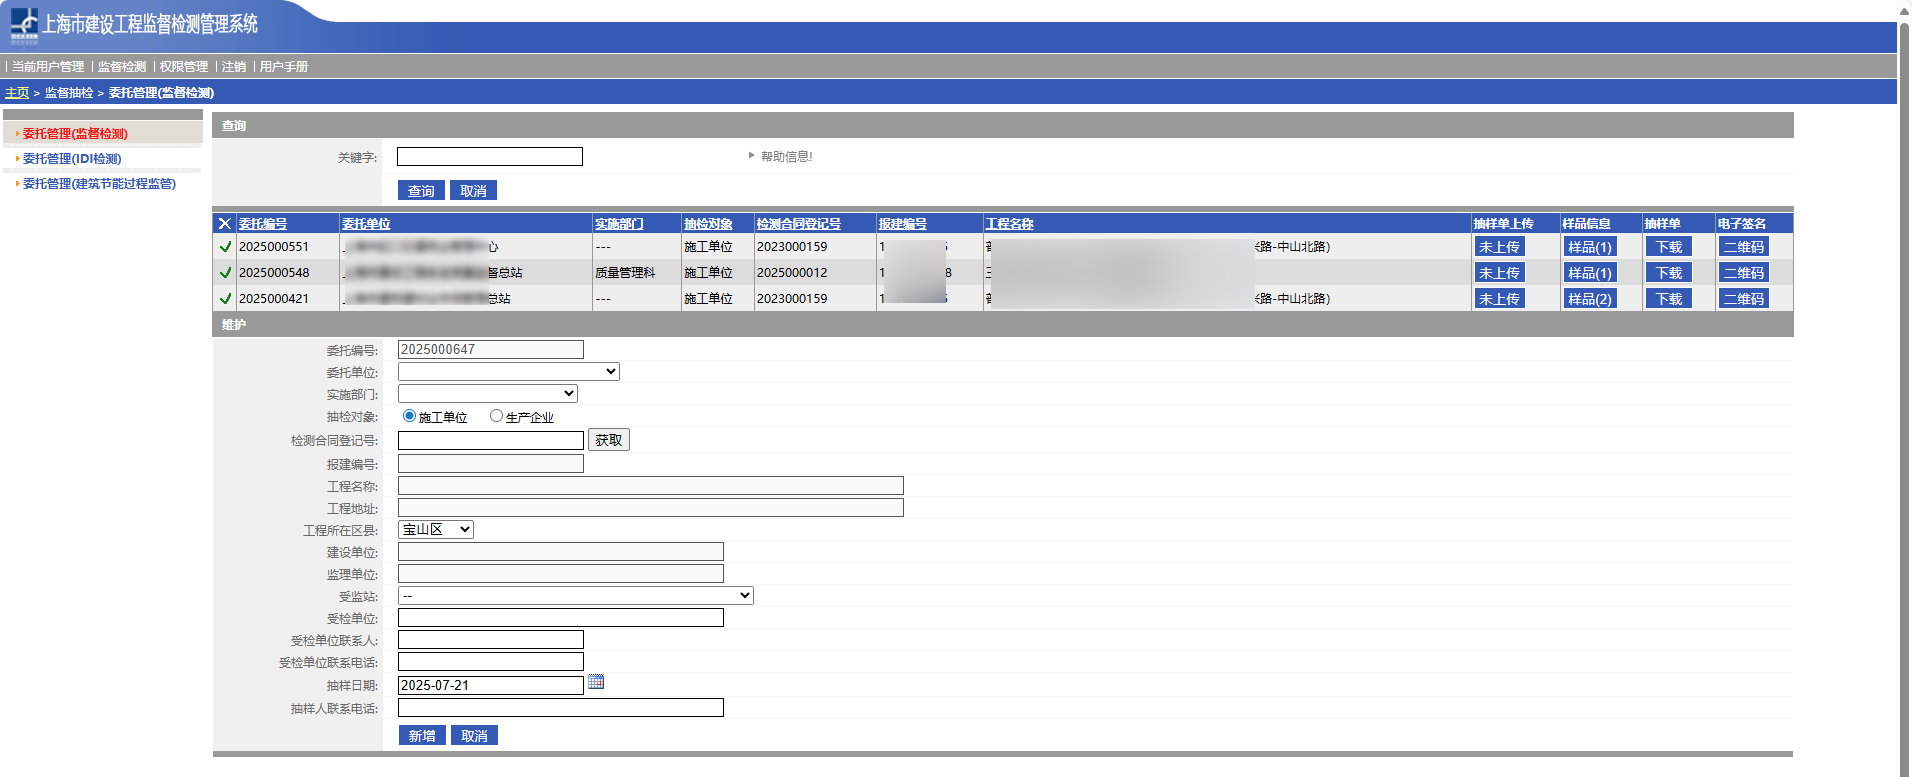Open the 委托单位 dropdown
This screenshot has width=1912, height=777.
508,372
